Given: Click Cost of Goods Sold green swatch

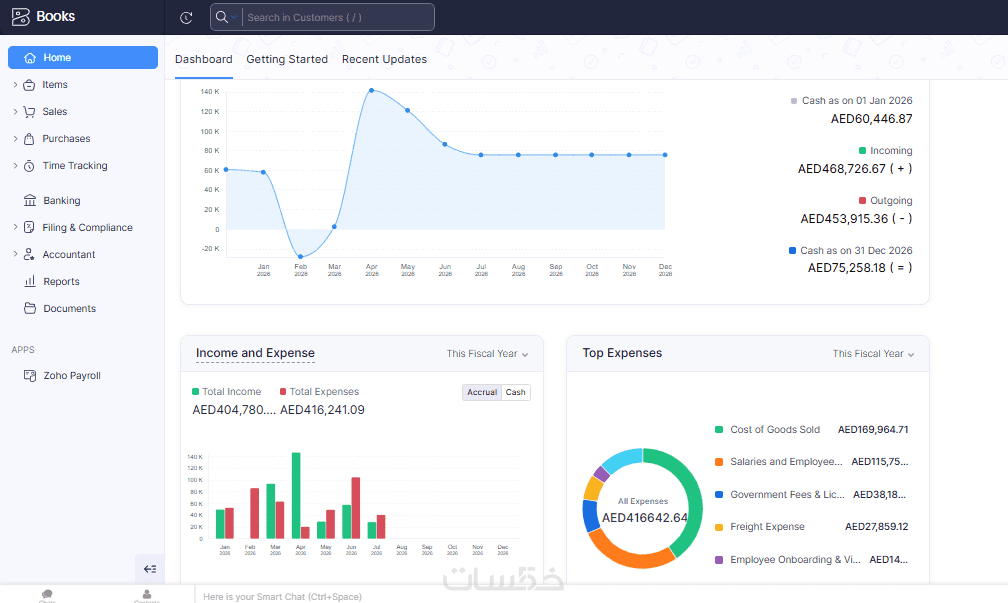Looking at the screenshot, I should click(719, 429).
